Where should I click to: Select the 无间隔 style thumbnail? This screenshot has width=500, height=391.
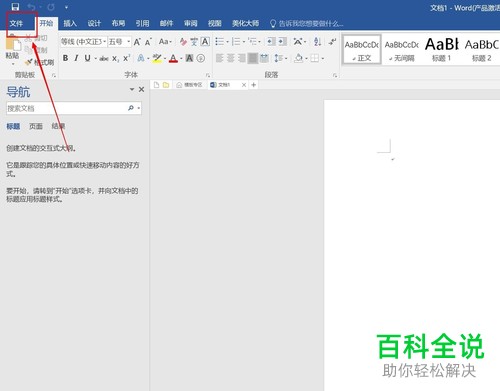(x=402, y=50)
